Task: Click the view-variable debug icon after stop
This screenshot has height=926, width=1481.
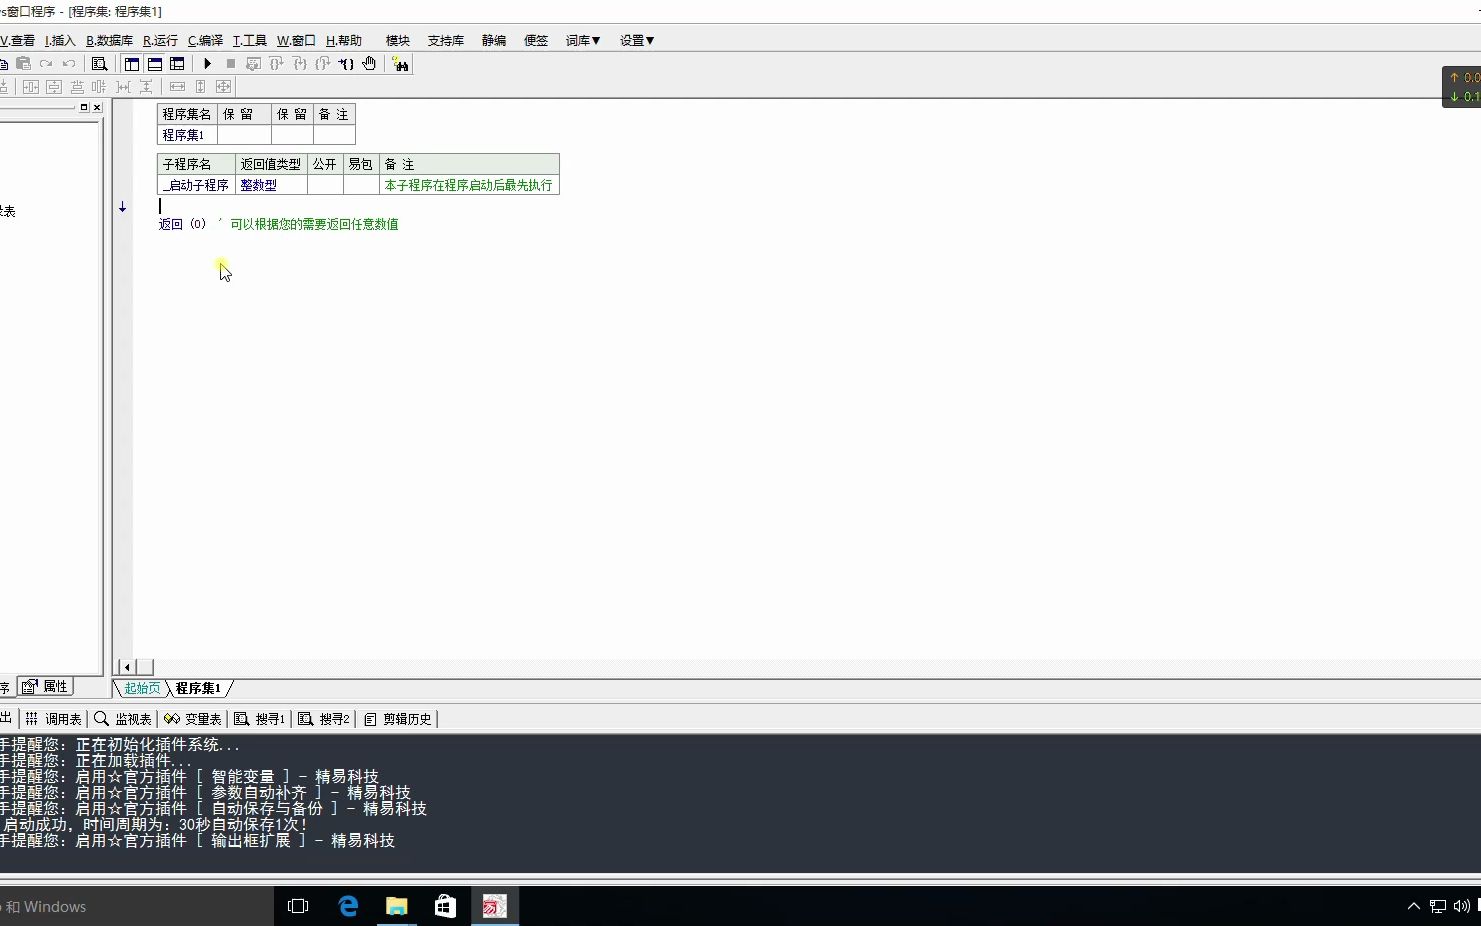Action: click(253, 64)
